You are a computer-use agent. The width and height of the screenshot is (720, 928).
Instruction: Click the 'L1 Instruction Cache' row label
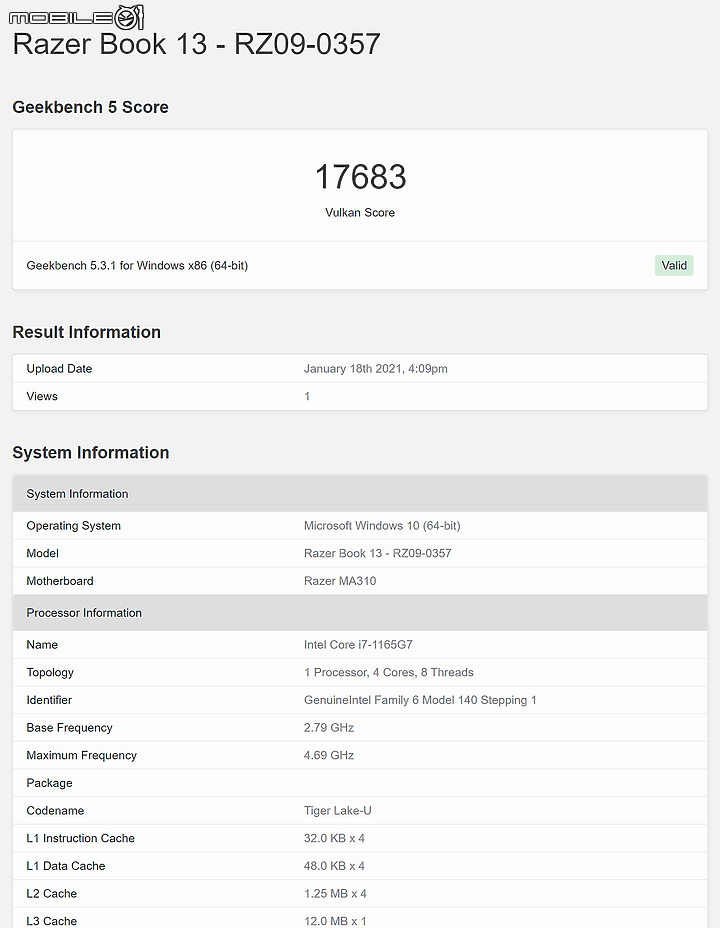80,839
